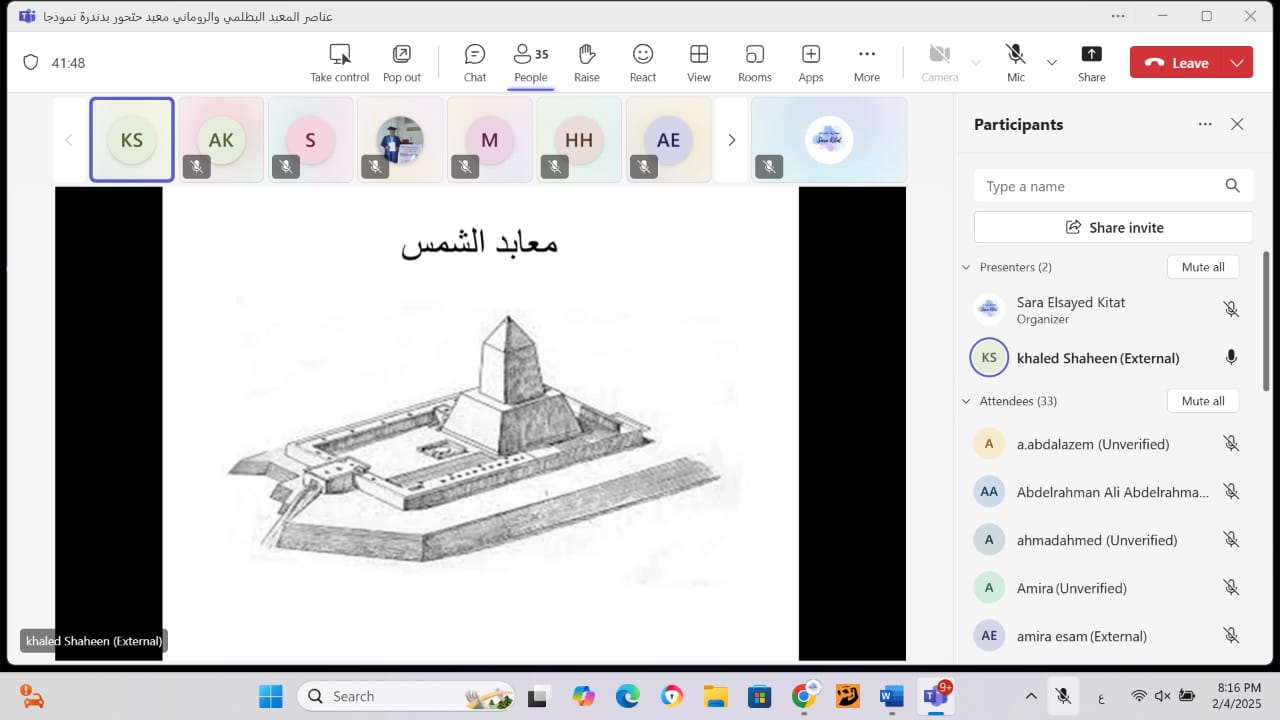Select the AE participant tile
The width and height of the screenshot is (1280, 720).
point(668,140)
